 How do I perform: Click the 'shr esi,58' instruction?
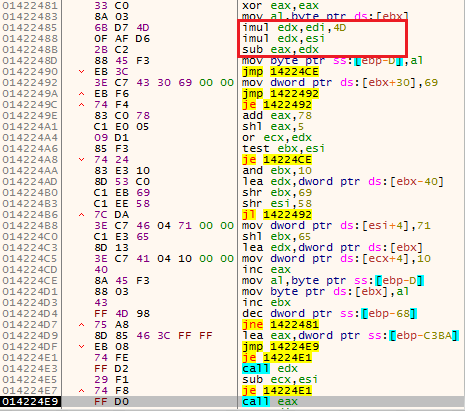(277, 204)
